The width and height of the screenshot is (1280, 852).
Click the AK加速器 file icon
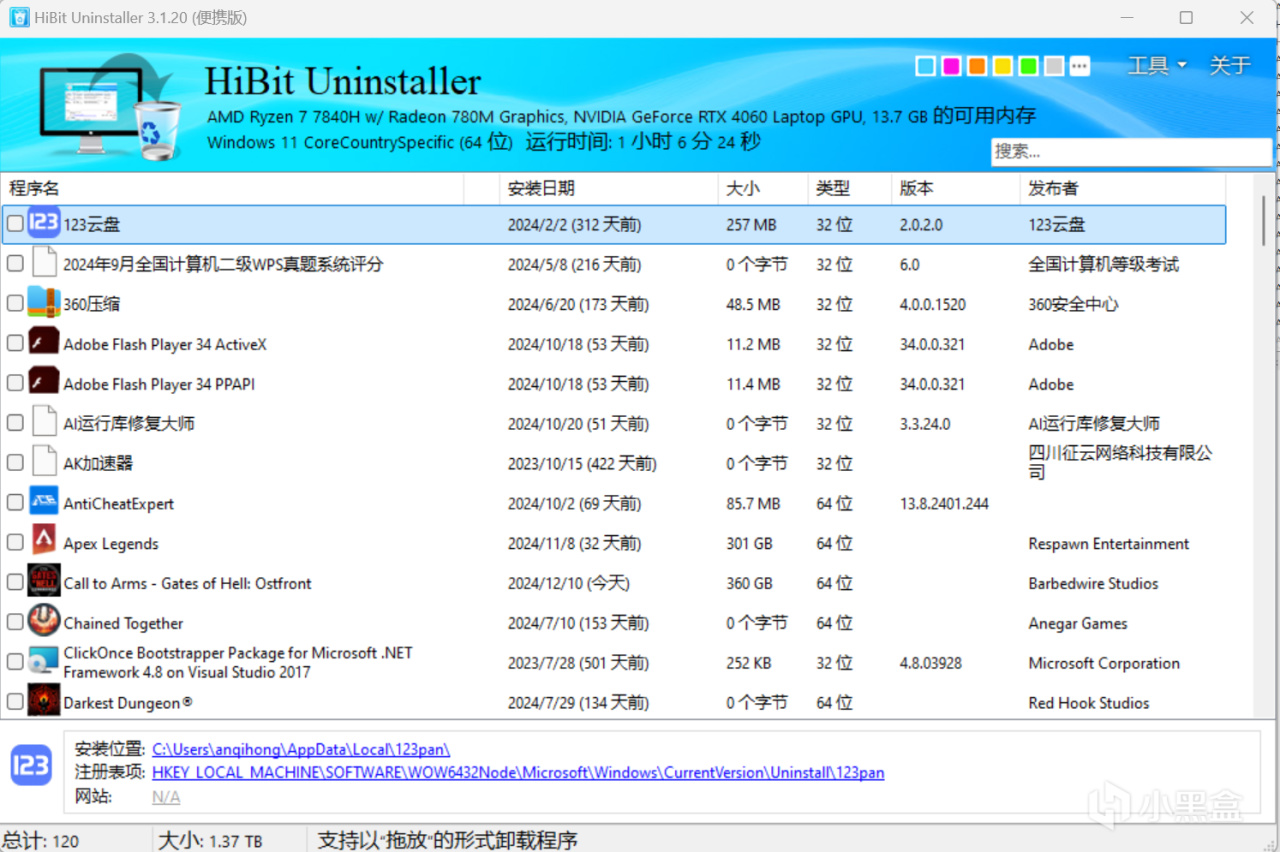tap(44, 463)
